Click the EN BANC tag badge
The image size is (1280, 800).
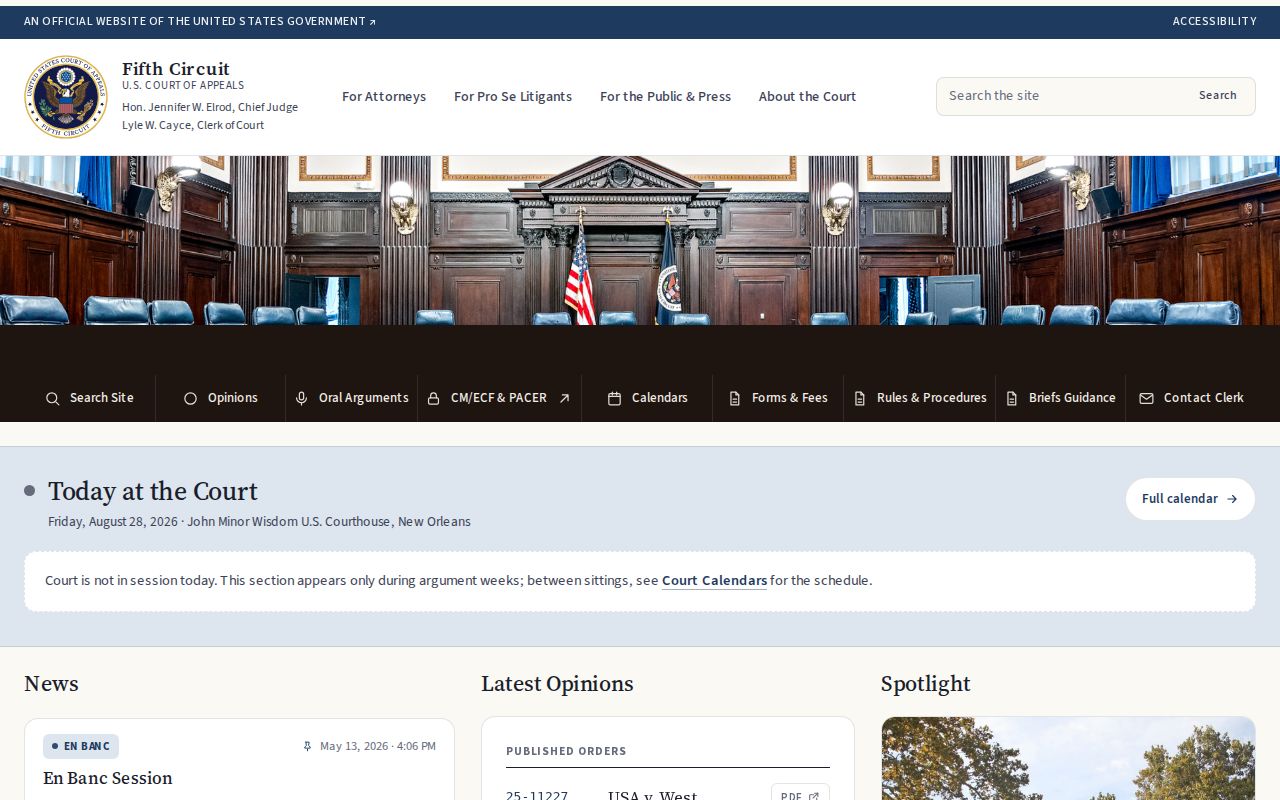pyautogui.click(x=81, y=746)
